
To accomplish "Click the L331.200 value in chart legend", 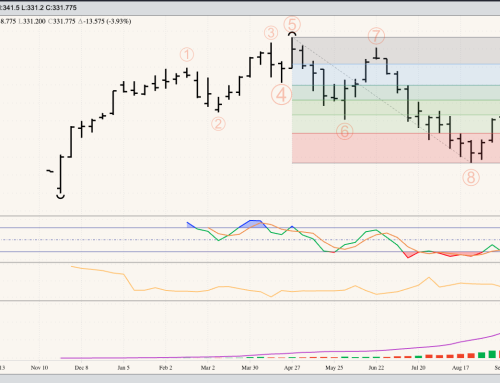I will (32, 21).
